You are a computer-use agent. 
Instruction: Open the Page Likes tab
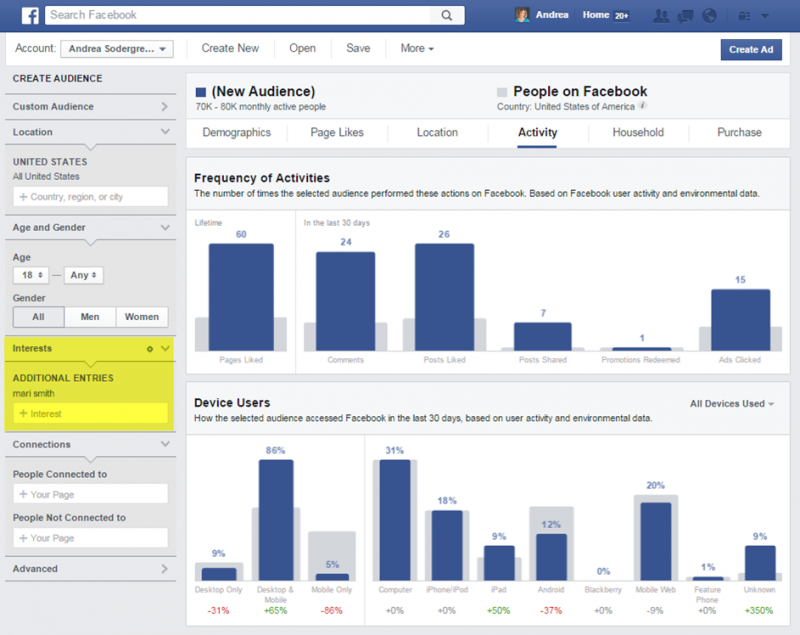pos(337,132)
